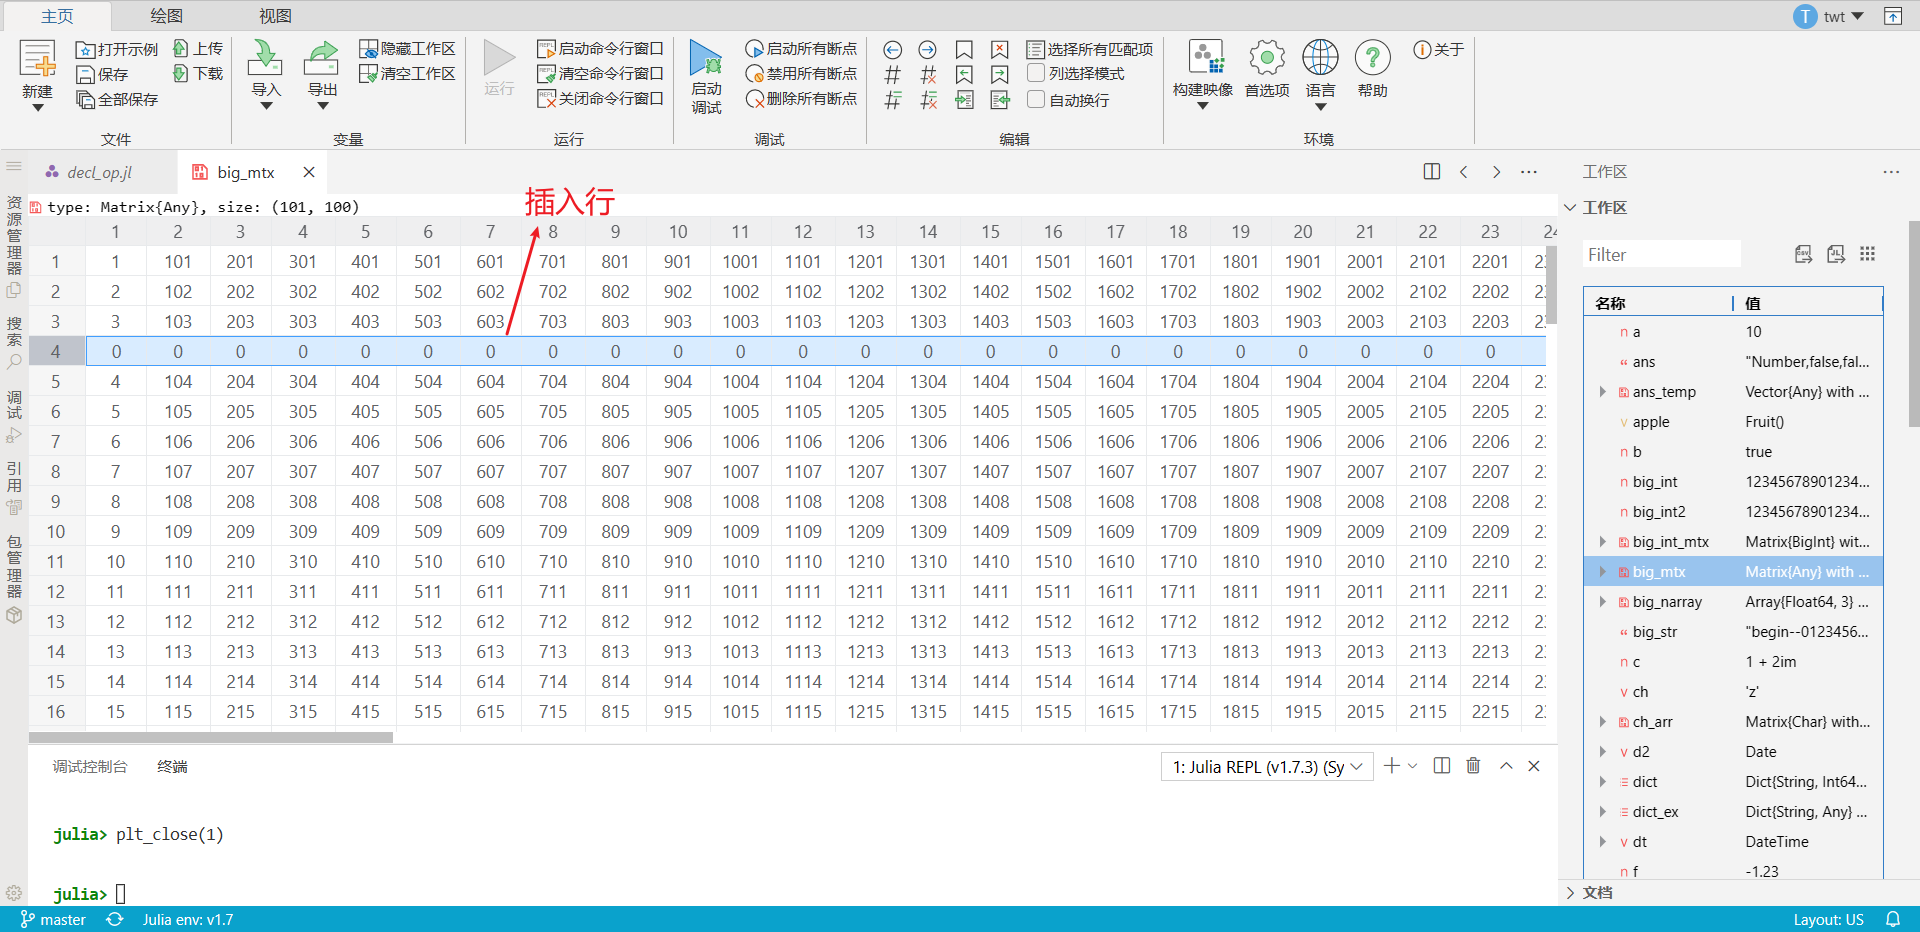Add block comment with the hash lines icon
This screenshot has height=932, width=1920.
point(893,100)
